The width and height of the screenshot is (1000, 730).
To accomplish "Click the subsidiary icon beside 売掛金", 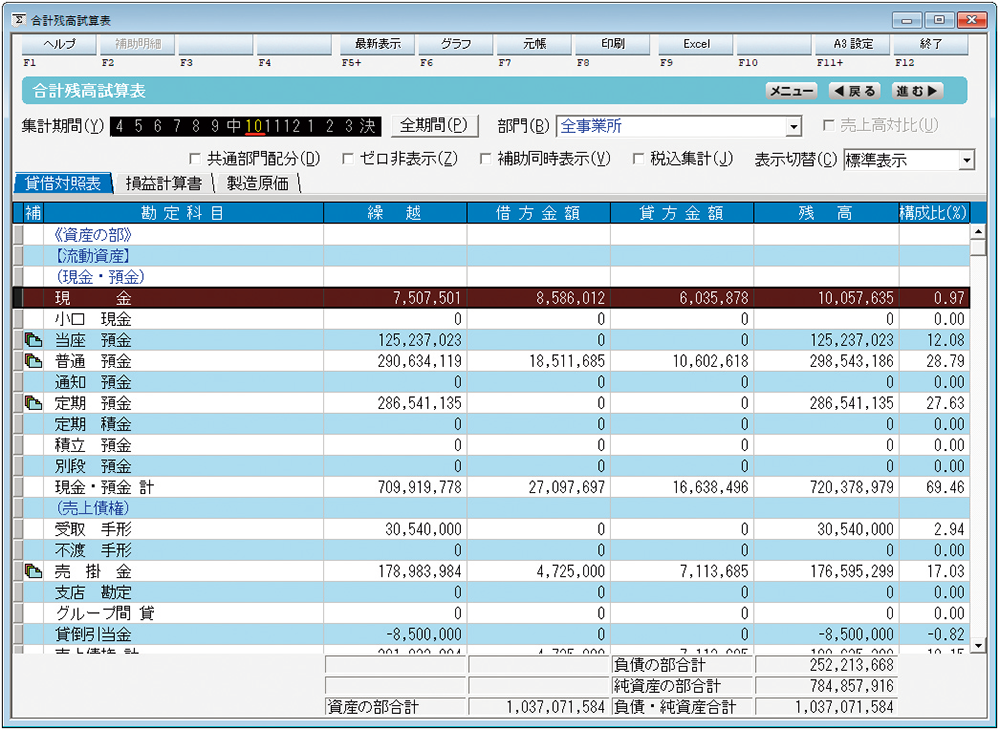I will pos(31,570).
